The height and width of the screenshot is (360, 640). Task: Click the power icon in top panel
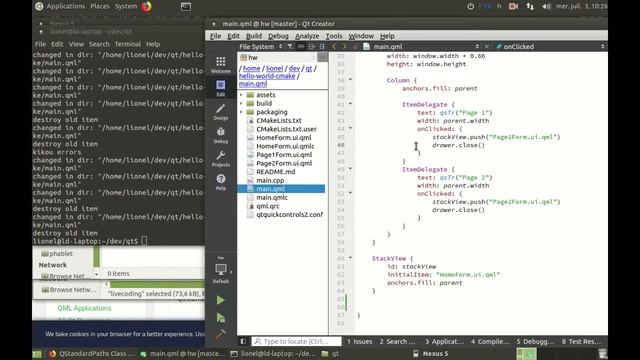click(x=471, y=6)
